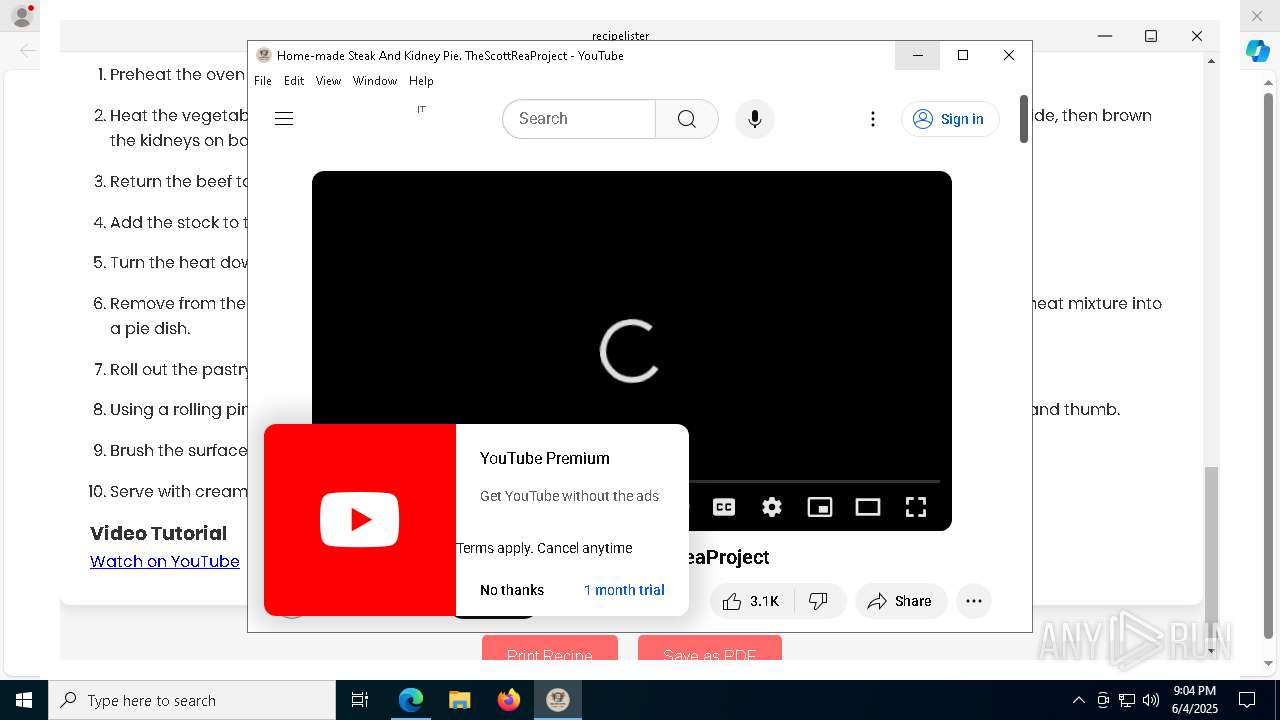
Task: Open the Edit menu
Action: [x=294, y=81]
